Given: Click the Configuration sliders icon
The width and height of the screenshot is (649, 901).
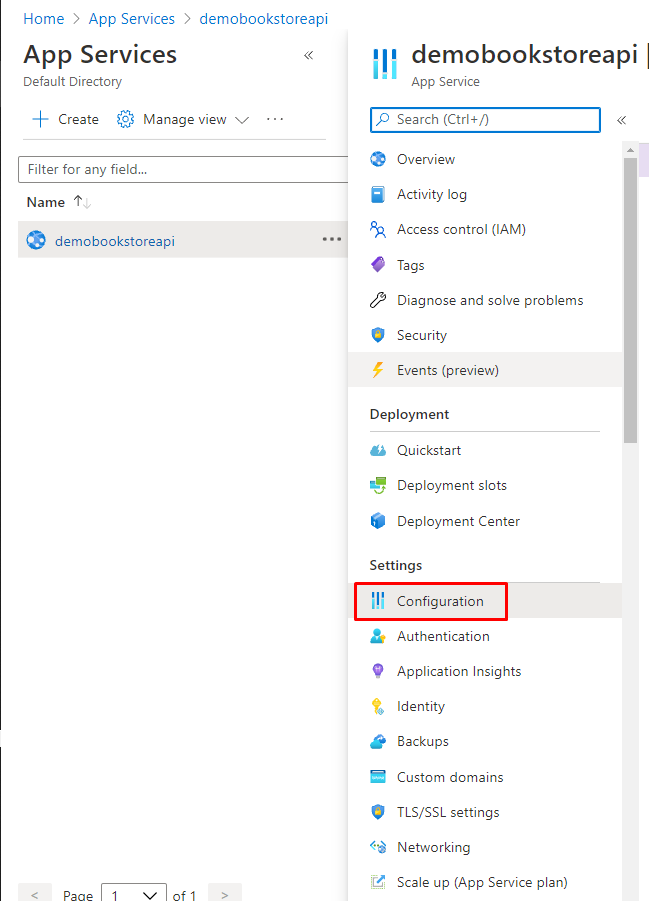Looking at the screenshot, I should pos(378,600).
